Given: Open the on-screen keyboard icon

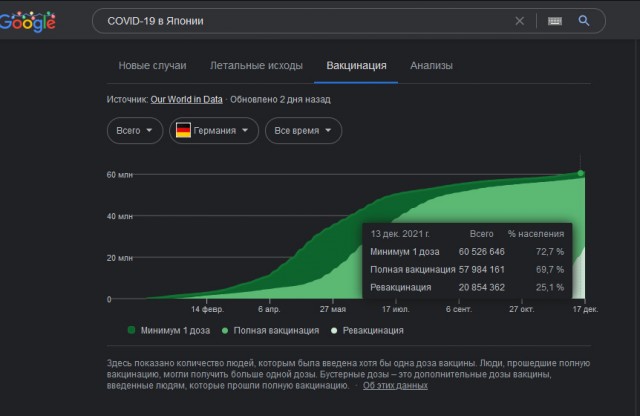Looking at the screenshot, I should pyautogui.click(x=555, y=21).
